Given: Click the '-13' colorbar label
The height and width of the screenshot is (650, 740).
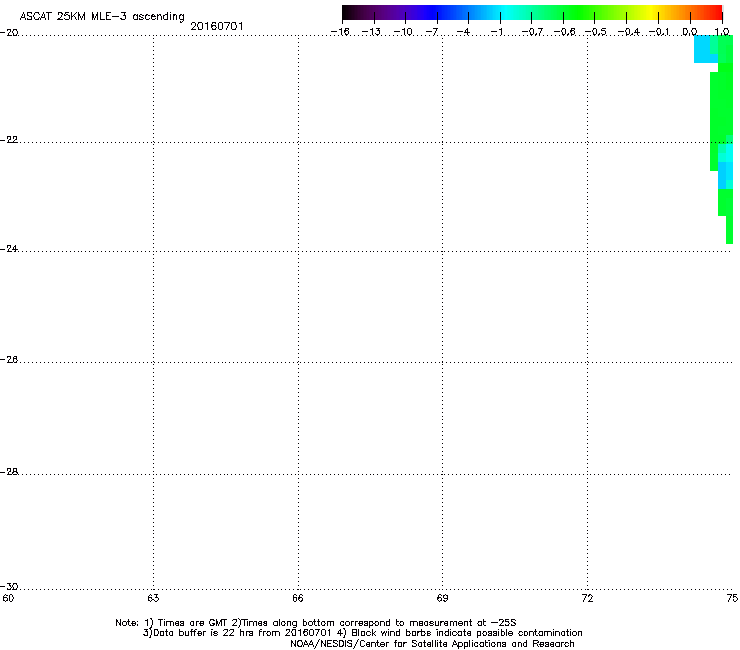Looking at the screenshot, I should (371, 32).
